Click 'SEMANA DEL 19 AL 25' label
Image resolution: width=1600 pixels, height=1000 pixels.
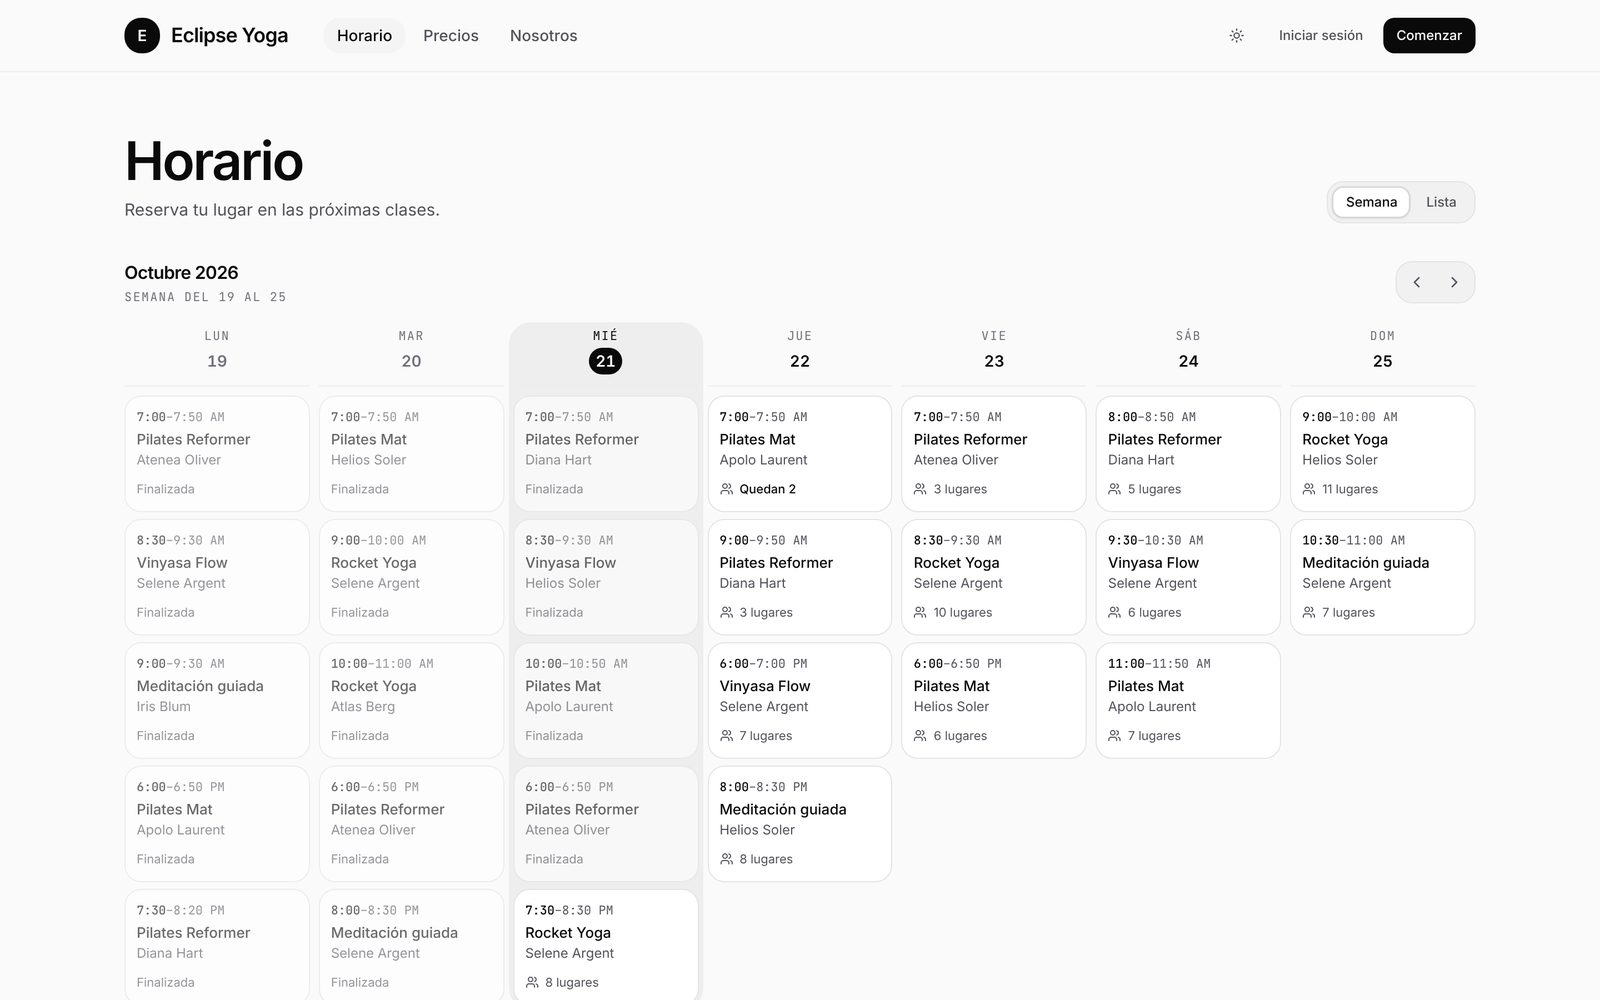205,297
